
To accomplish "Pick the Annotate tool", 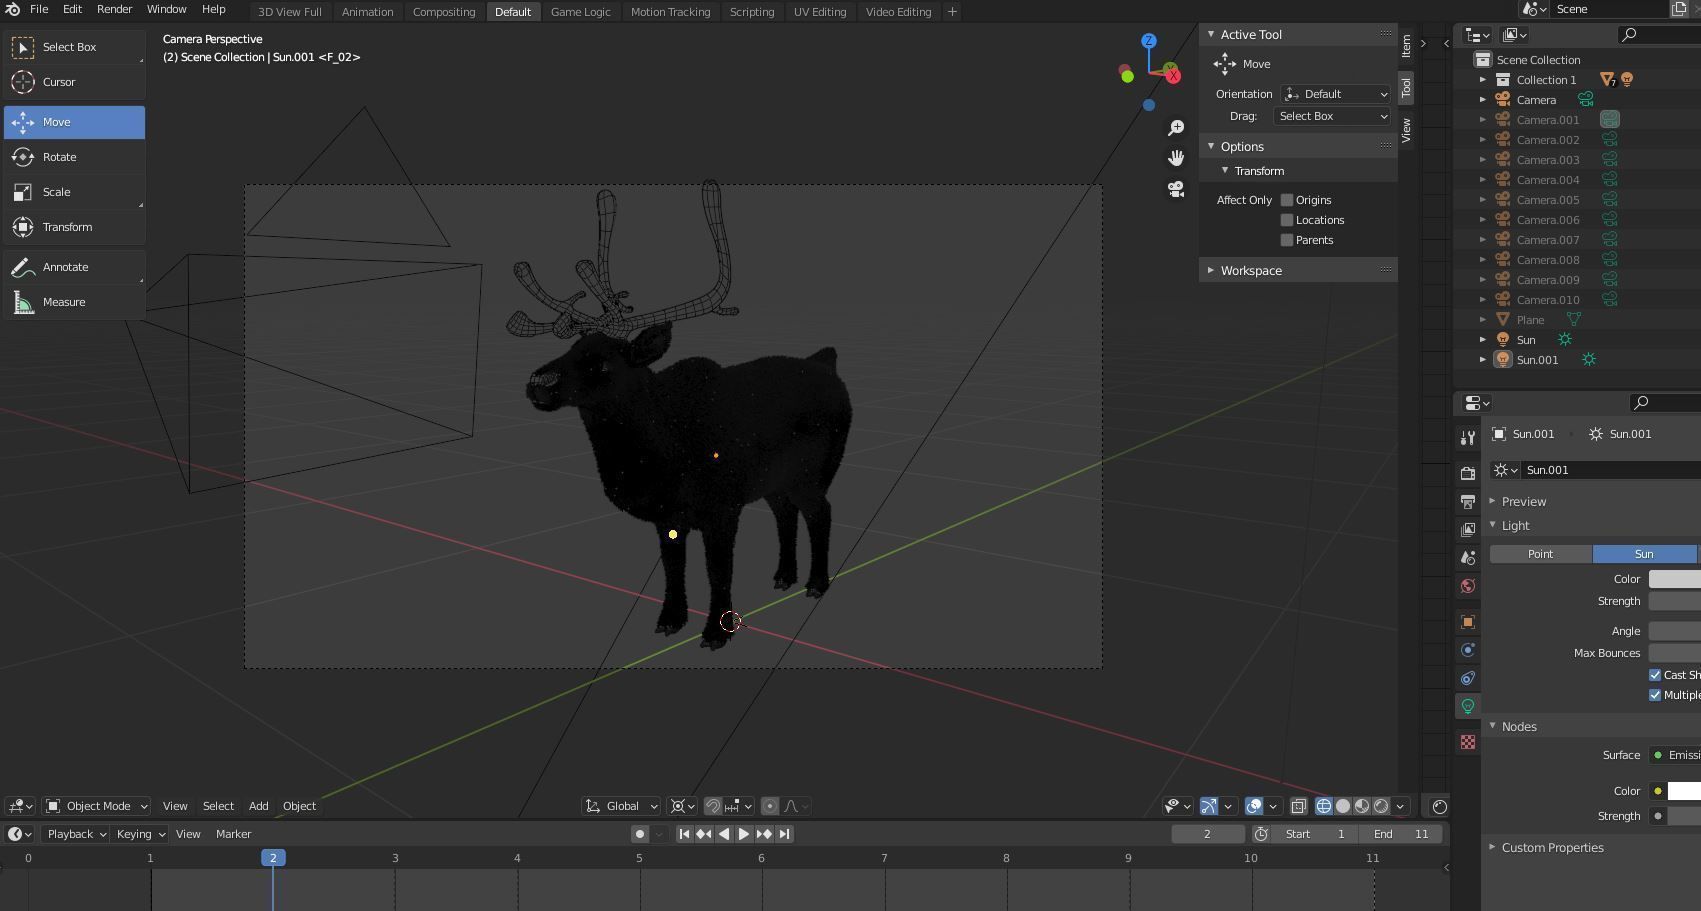I will pos(74,267).
